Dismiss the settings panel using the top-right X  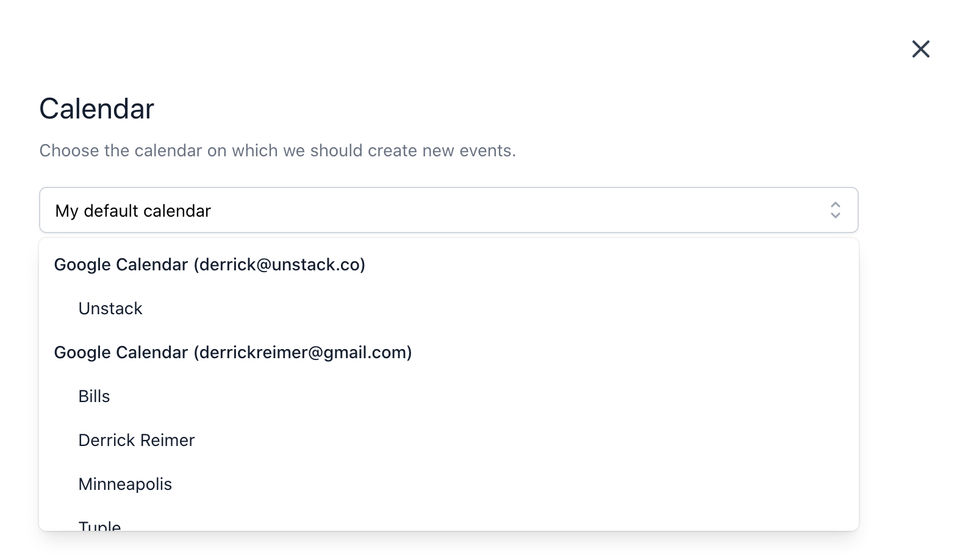[x=920, y=49]
